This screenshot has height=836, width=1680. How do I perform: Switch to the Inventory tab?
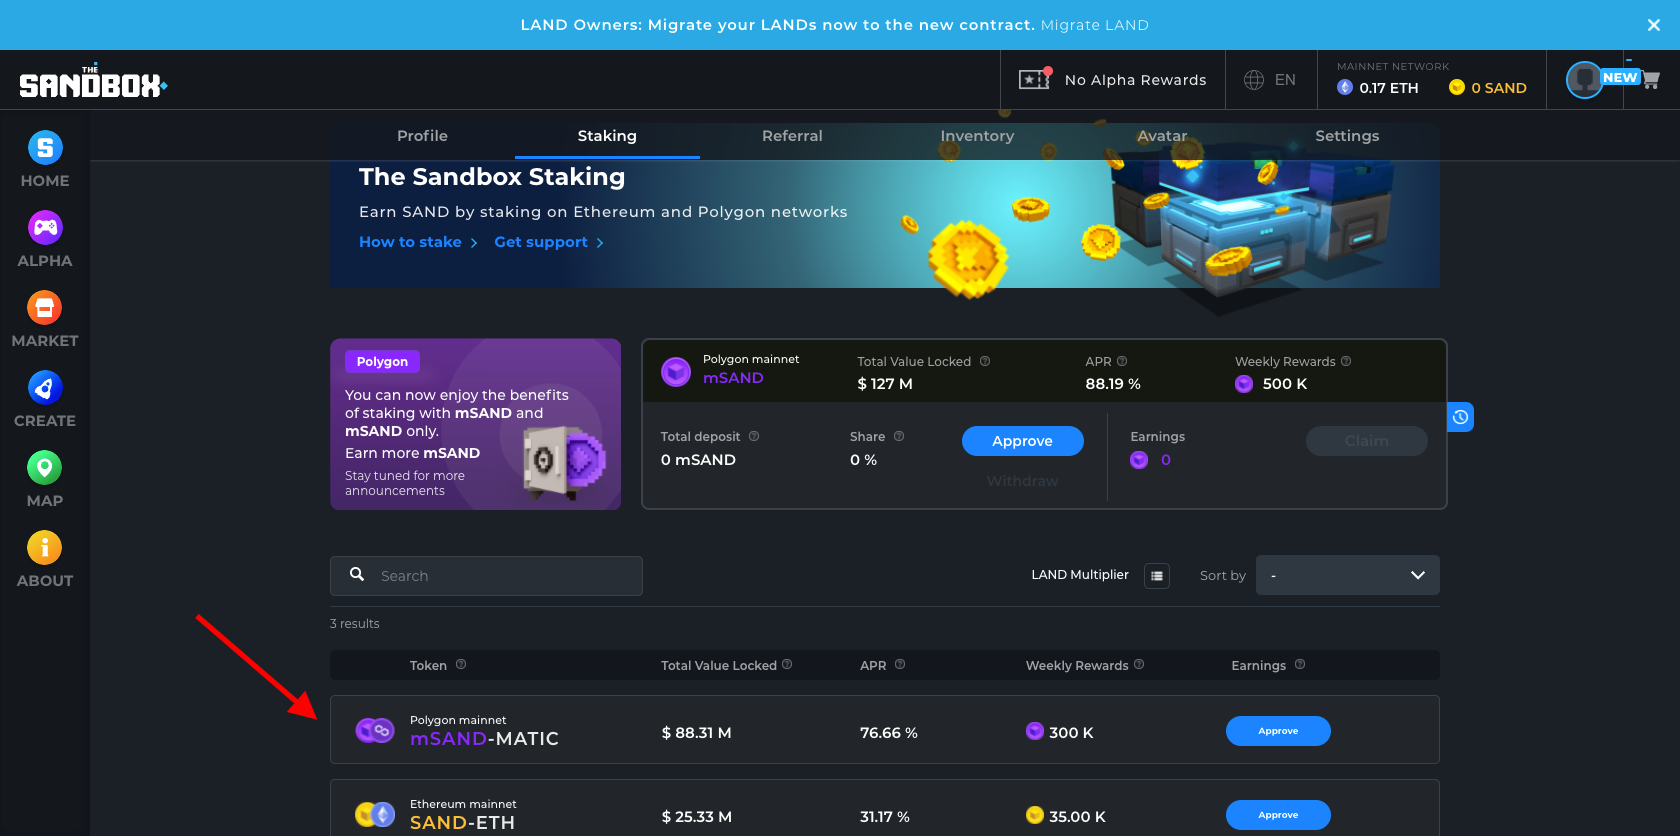[977, 136]
